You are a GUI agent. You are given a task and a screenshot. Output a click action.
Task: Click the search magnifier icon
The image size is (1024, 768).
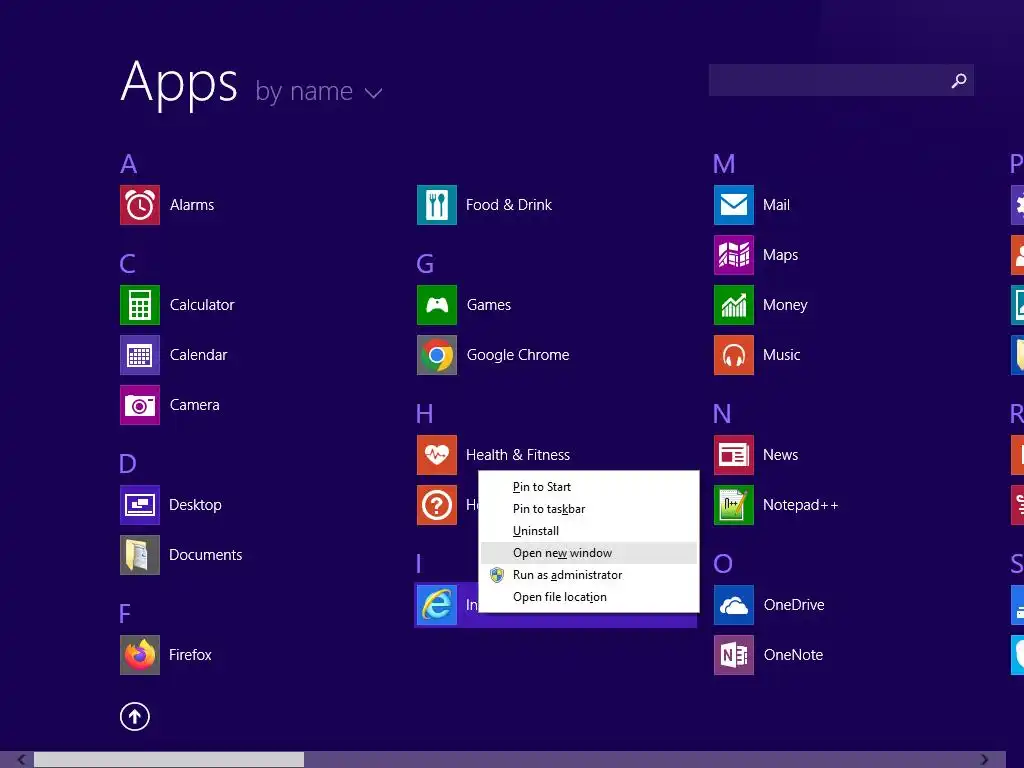click(x=959, y=80)
